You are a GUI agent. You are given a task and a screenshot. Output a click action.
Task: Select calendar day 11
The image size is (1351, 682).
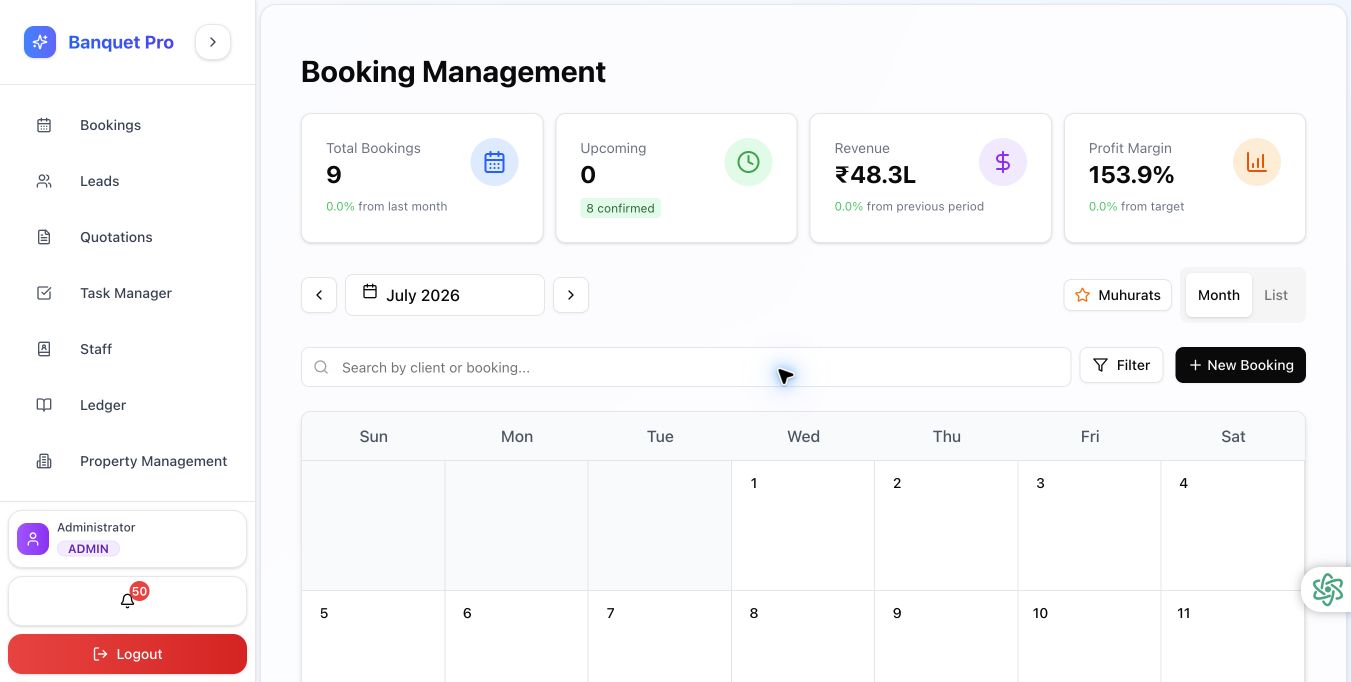point(1233,636)
